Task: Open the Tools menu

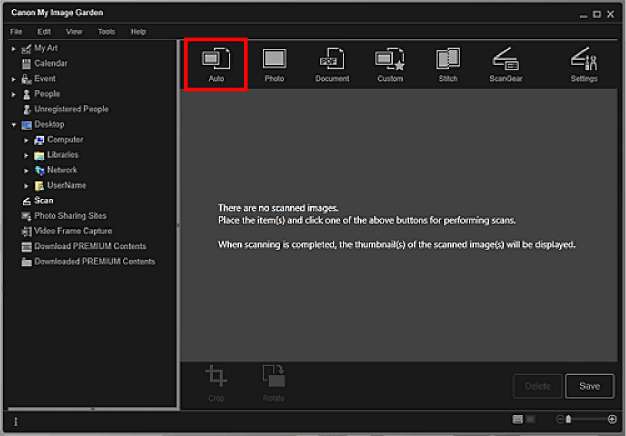Action: click(106, 32)
